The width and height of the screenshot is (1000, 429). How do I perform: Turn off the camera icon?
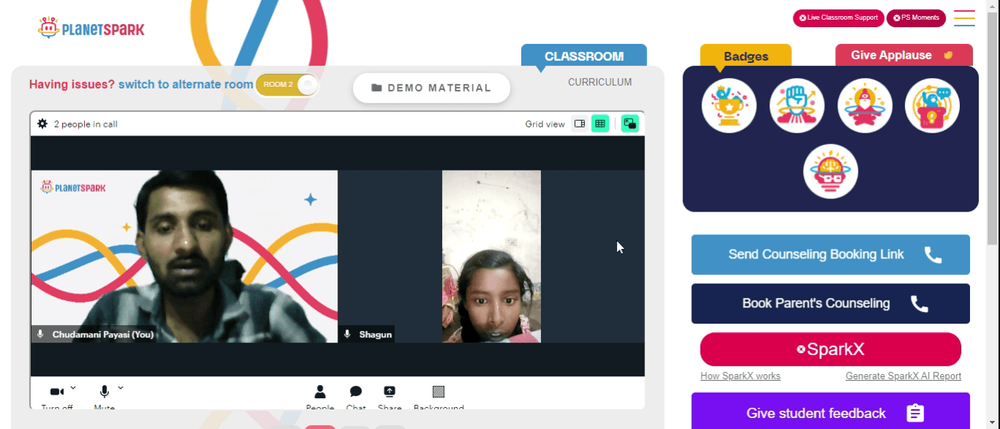(57, 391)
